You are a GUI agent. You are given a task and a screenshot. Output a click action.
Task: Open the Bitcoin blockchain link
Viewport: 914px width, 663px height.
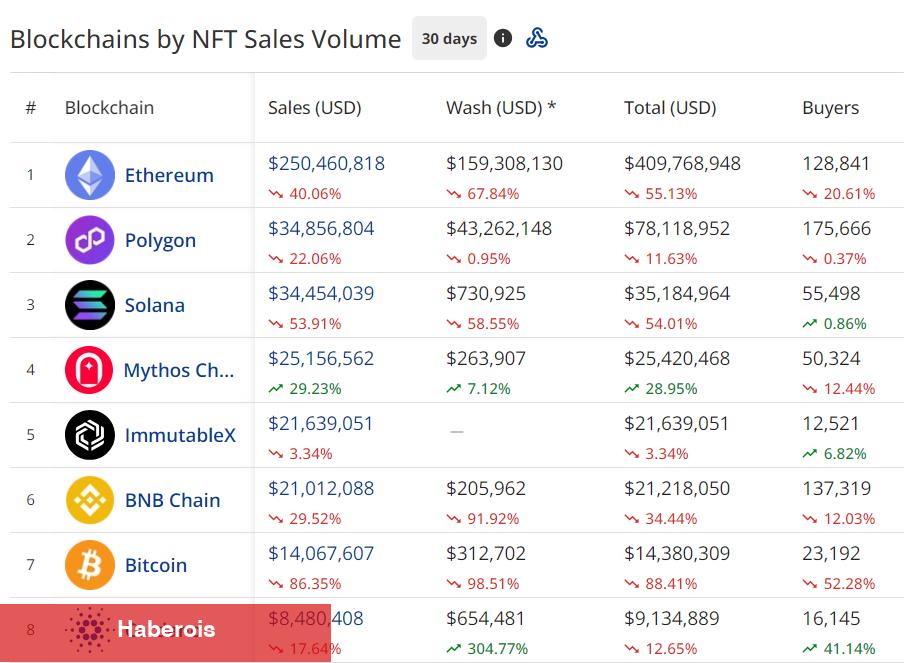click(x=156, y=565)
